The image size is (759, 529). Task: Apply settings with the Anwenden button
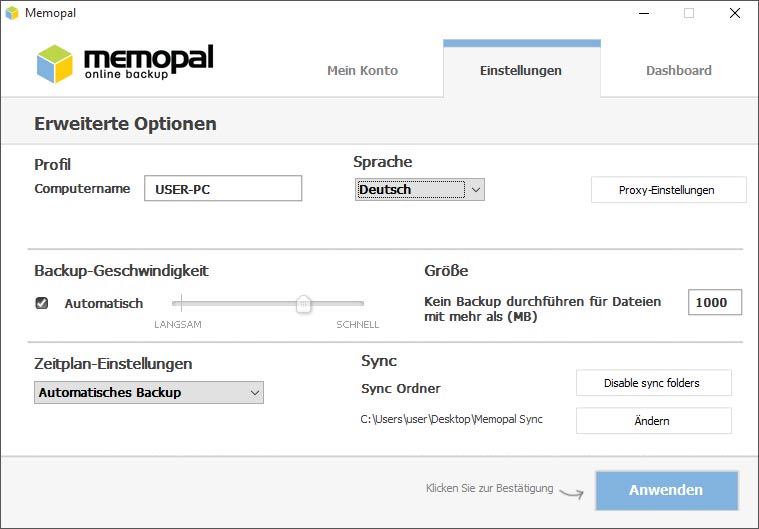tap(667, 490)
